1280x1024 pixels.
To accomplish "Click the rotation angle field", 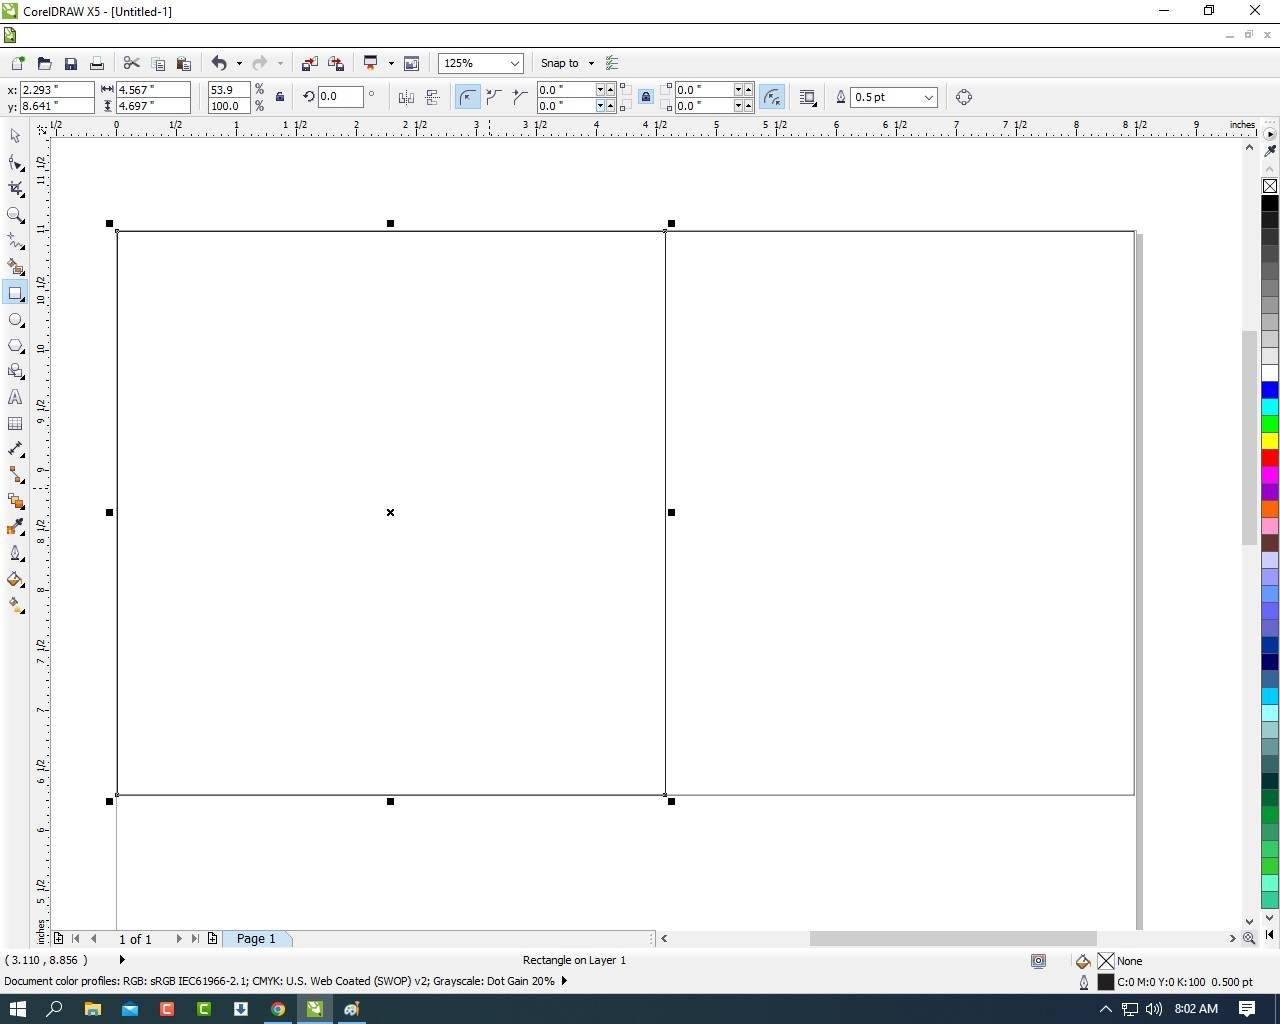I will click(340, 97).
